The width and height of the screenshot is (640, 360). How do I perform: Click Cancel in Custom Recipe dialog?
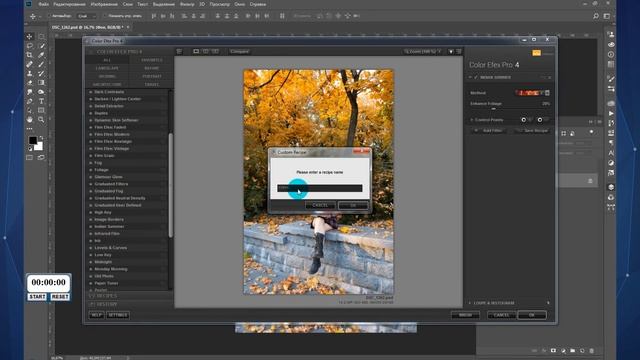tap(320, 205)
